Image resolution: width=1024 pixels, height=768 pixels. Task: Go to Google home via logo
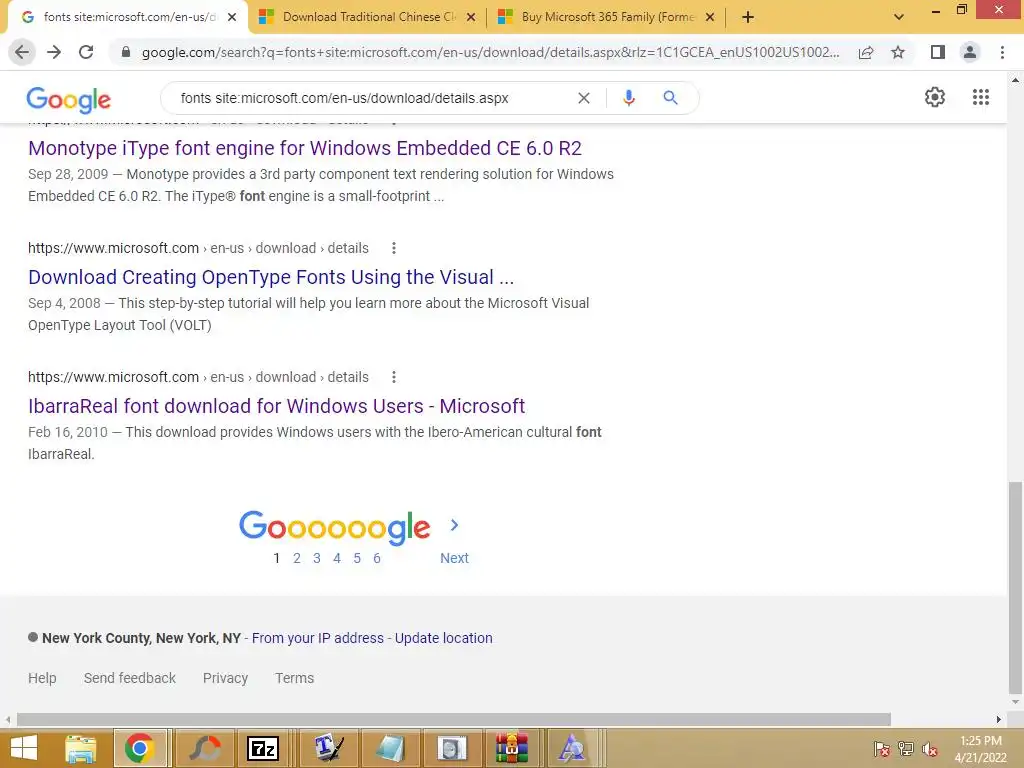(x=69, y=99)
